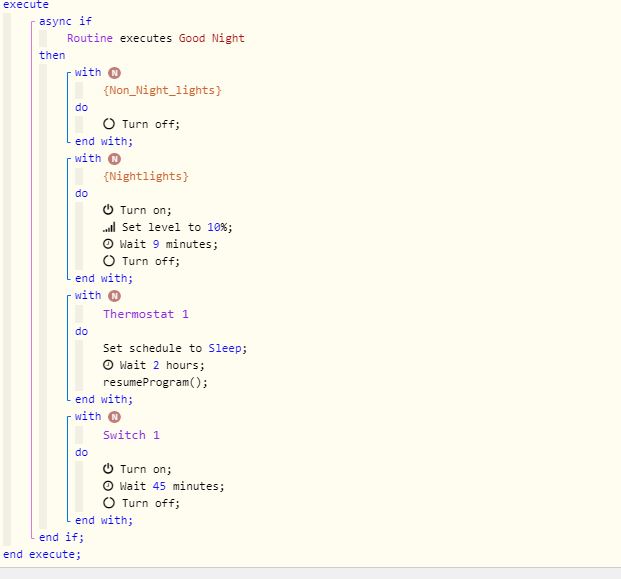The height and width of the screenshot is (579, 621).
Task: Click the Wait 45 minutes task
Action: (164, 486)
